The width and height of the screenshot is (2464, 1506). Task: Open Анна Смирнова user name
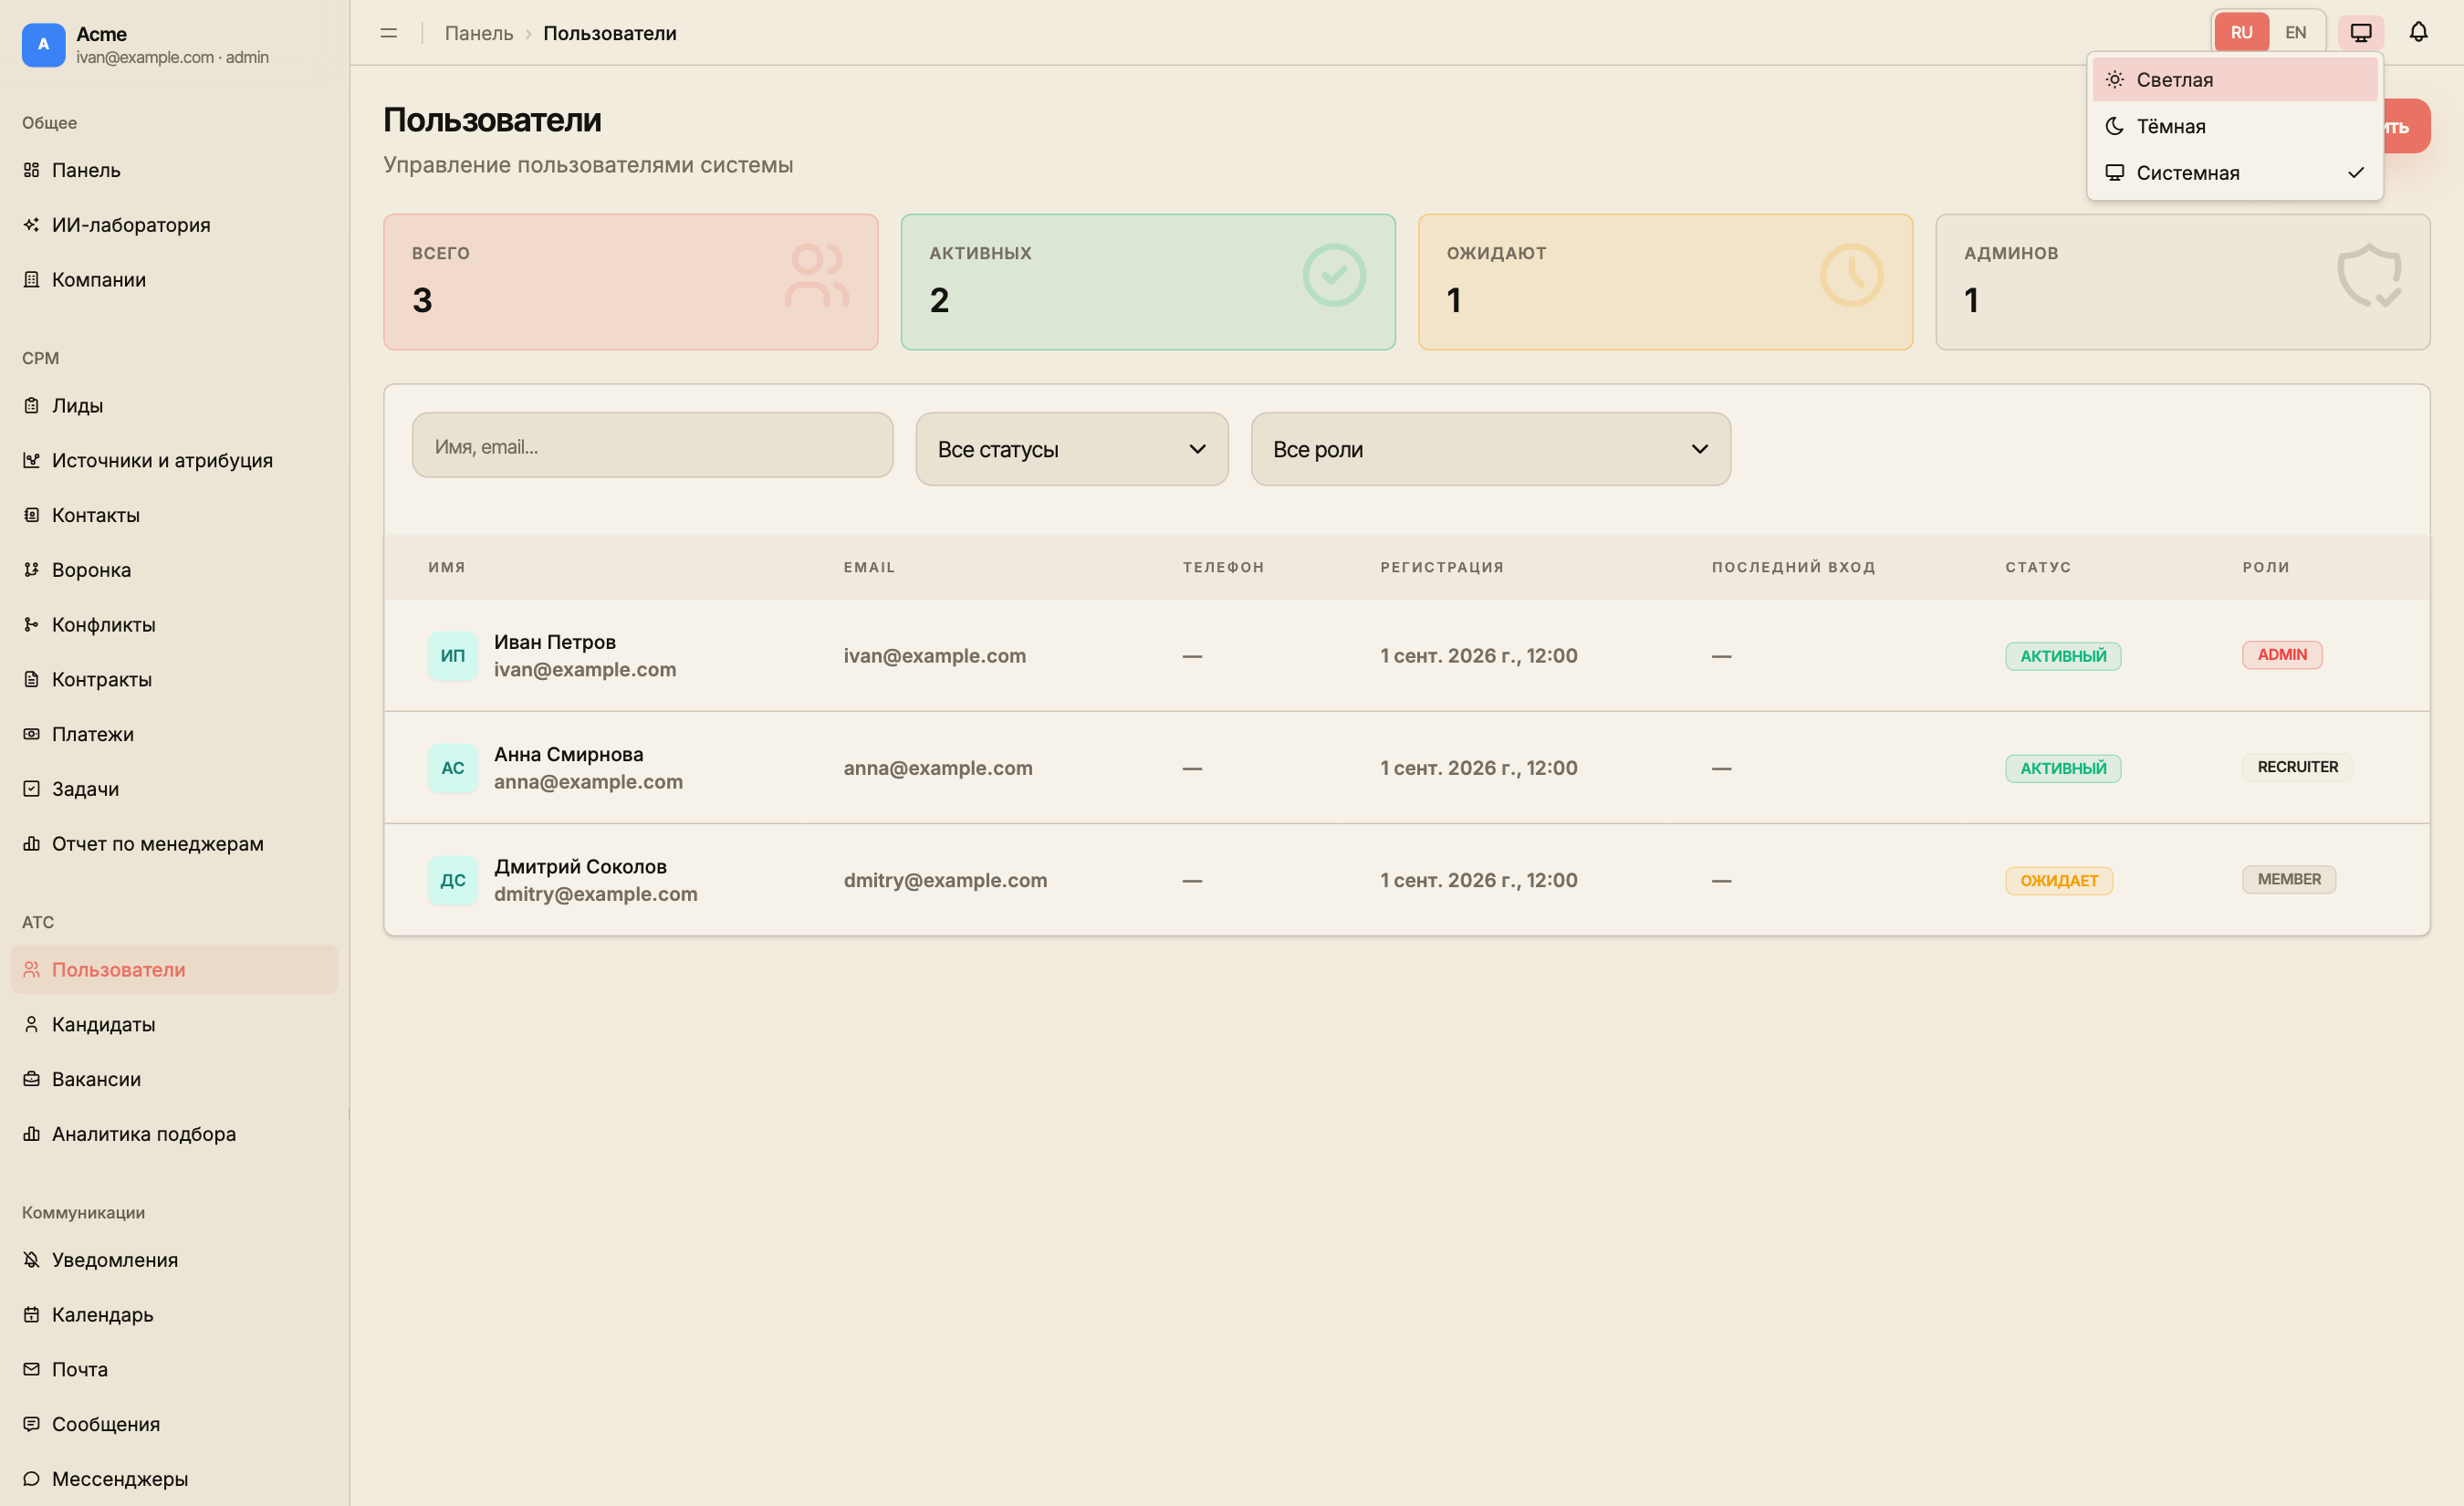point(569,755)
